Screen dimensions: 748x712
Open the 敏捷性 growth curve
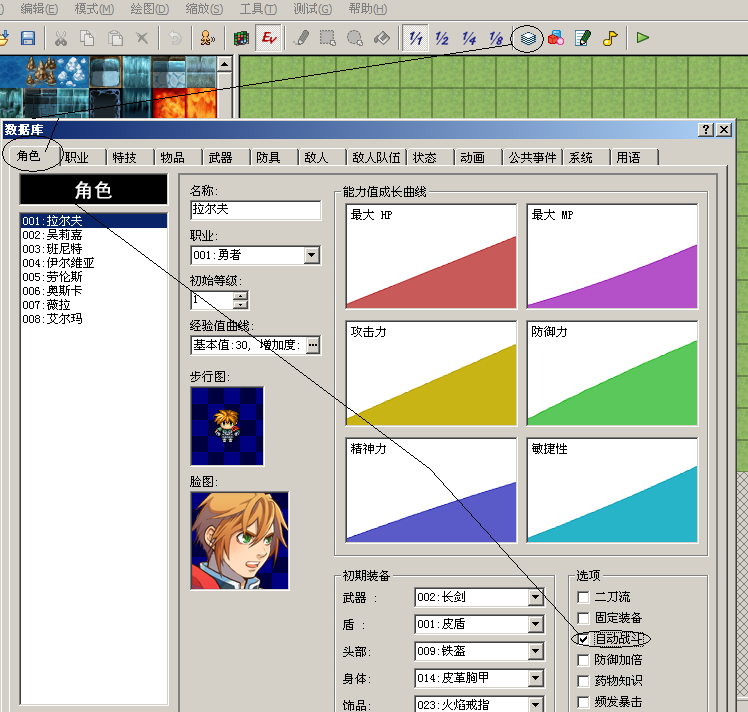coord(612,490)
